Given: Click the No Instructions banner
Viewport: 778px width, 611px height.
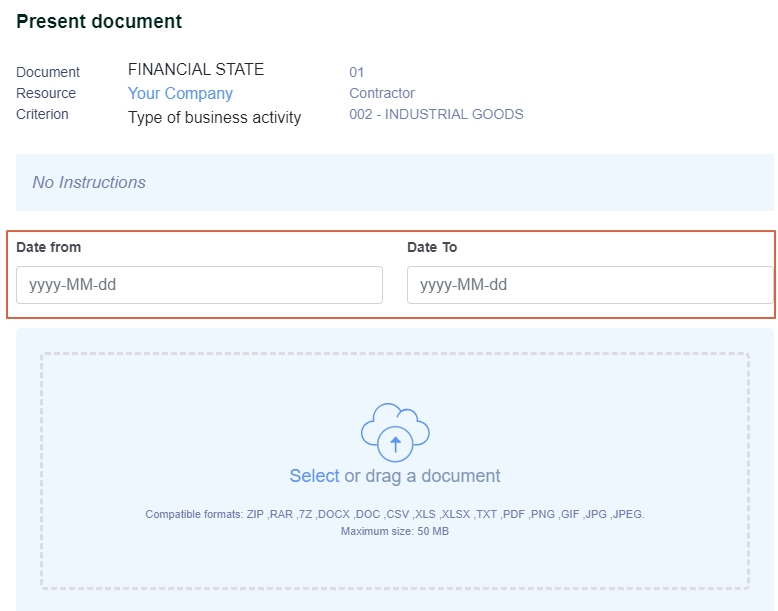Looking at the screenshot, I should 395,182.
